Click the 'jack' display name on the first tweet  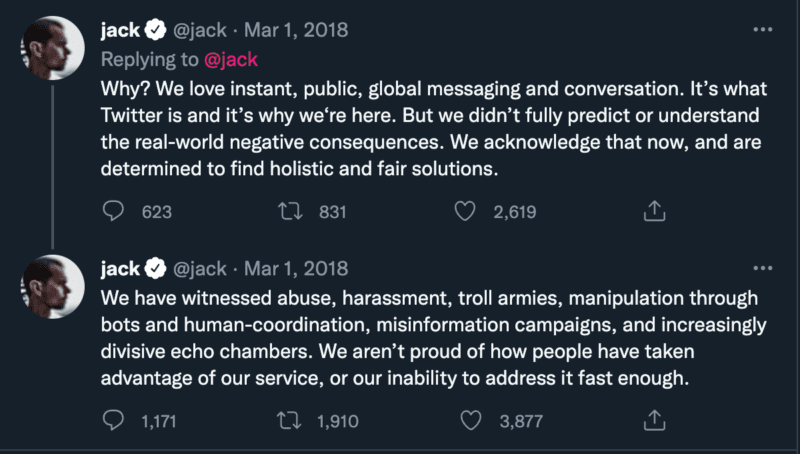click(x=120, y=30)
